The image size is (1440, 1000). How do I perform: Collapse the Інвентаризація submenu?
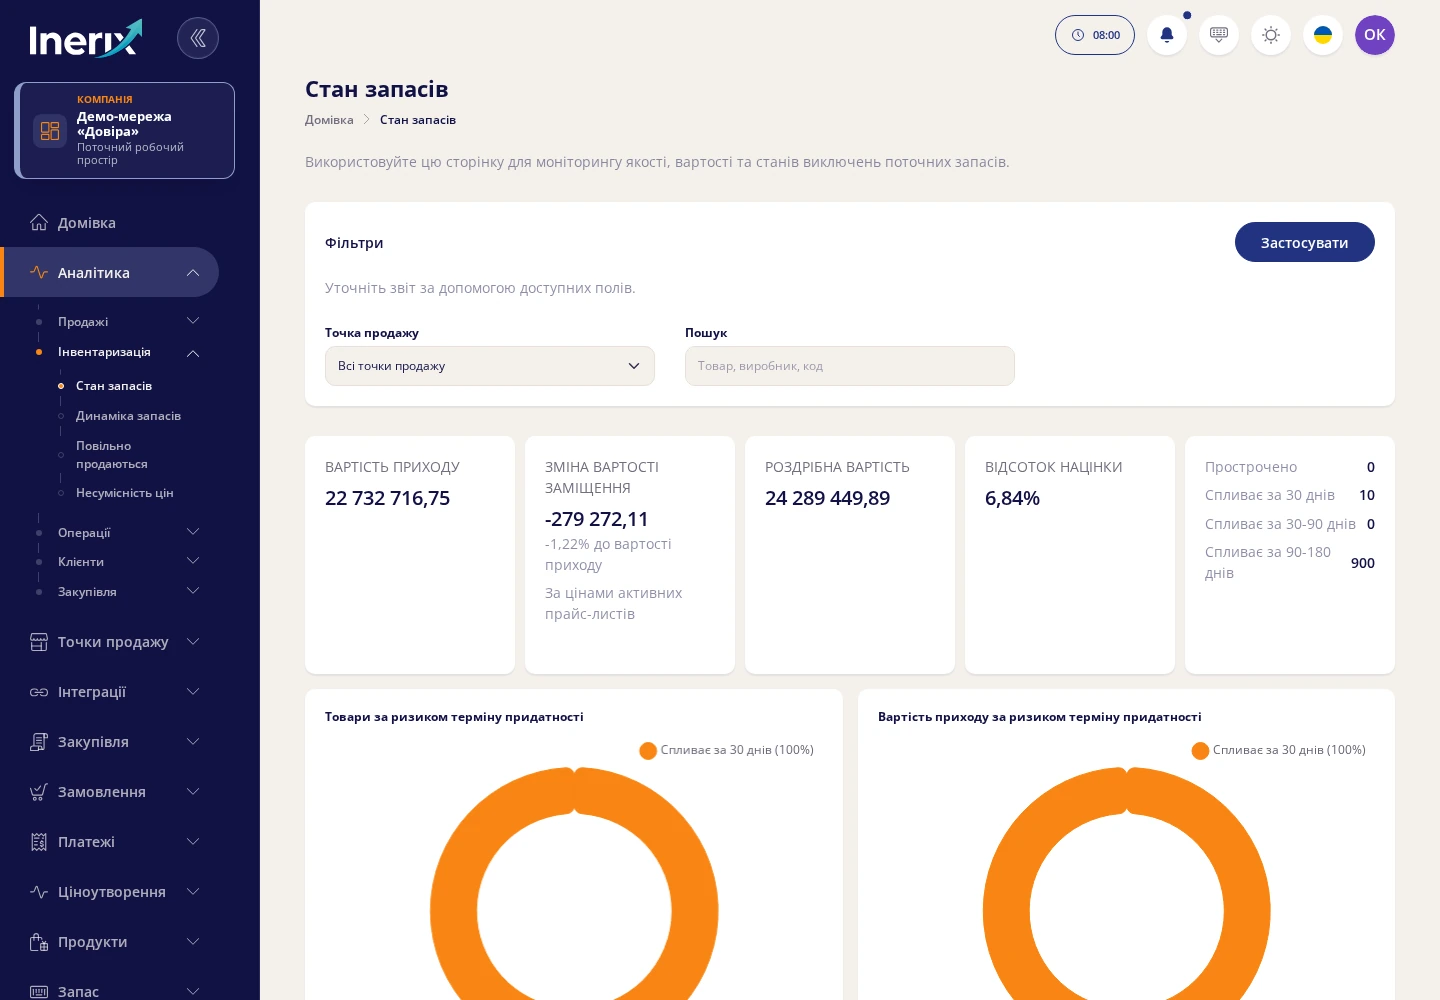pos(193,352)
